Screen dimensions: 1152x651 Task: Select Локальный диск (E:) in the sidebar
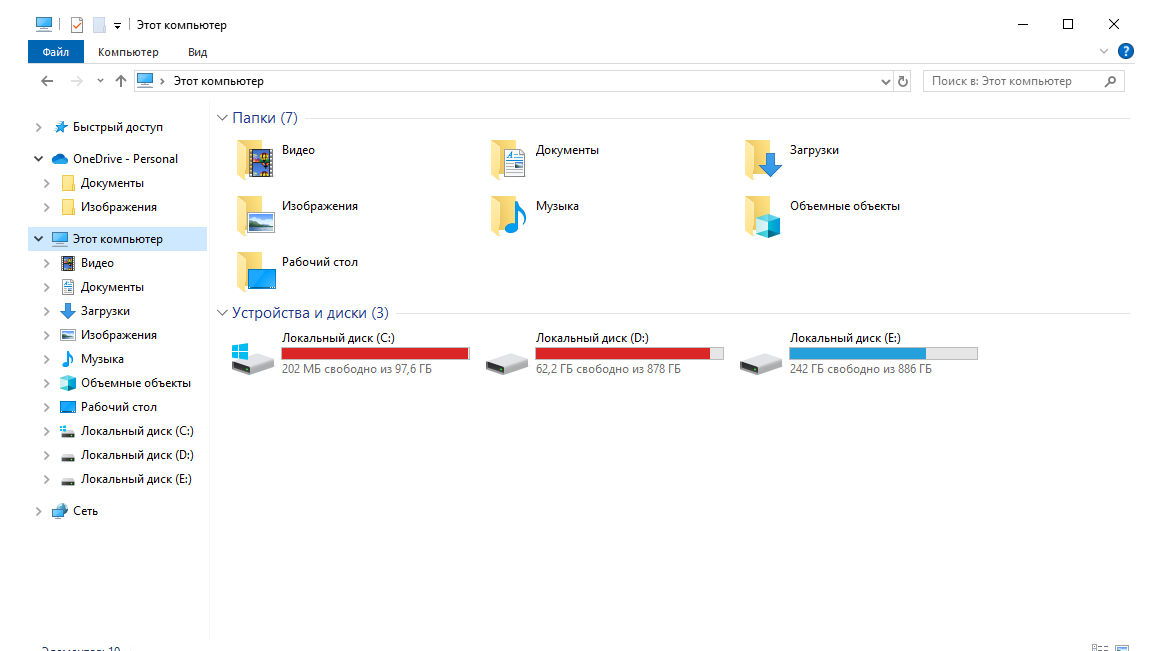(136, 479)
